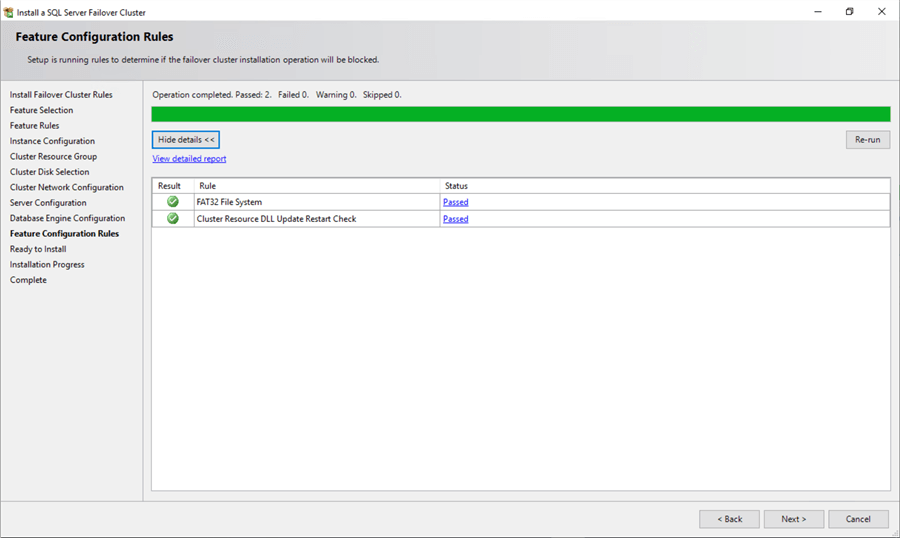Re-run the feature configuration rules
Image resolution: width=900 pixels, height=538 pixels.
[x=867, y=140]
